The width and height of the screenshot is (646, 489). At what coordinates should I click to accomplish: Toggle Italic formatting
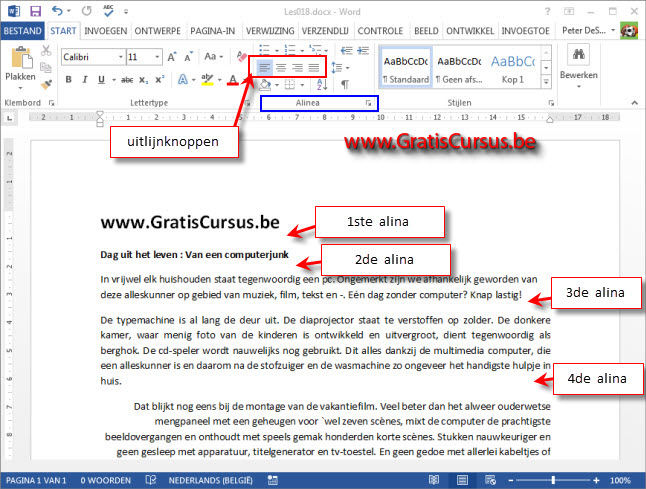tap(85, 80)
